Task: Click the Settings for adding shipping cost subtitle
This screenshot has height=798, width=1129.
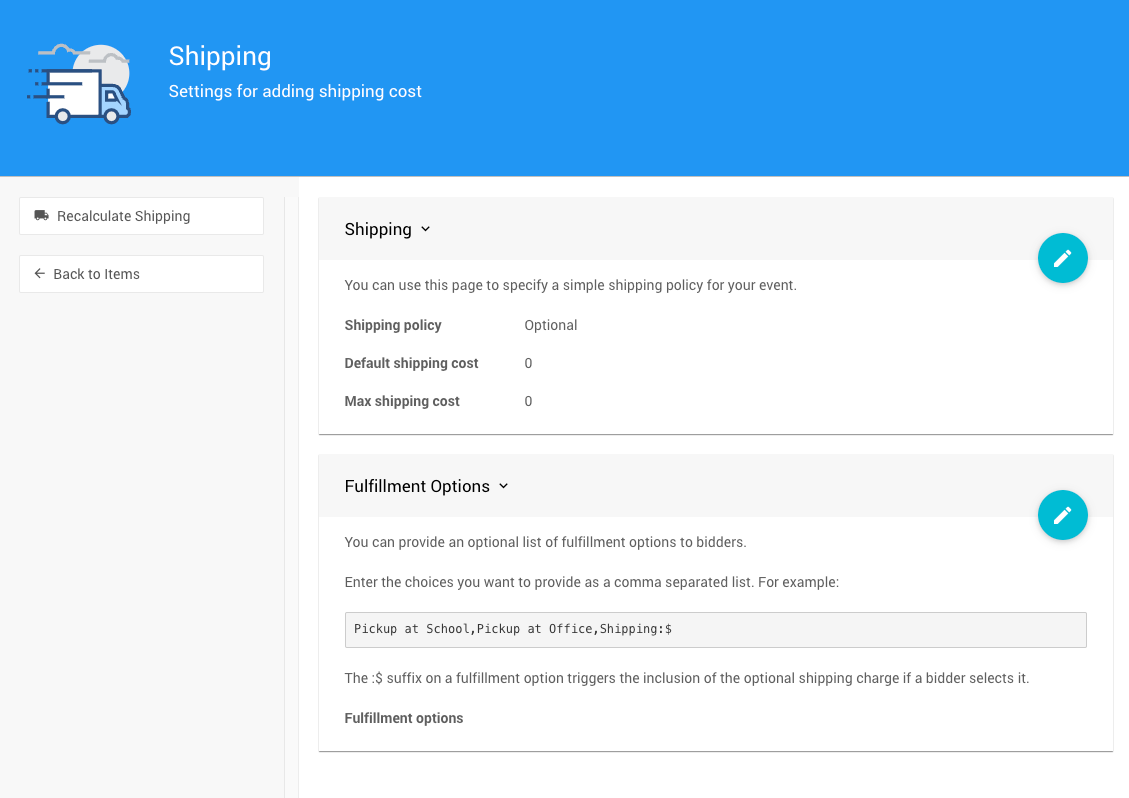Action: [295, 91]
